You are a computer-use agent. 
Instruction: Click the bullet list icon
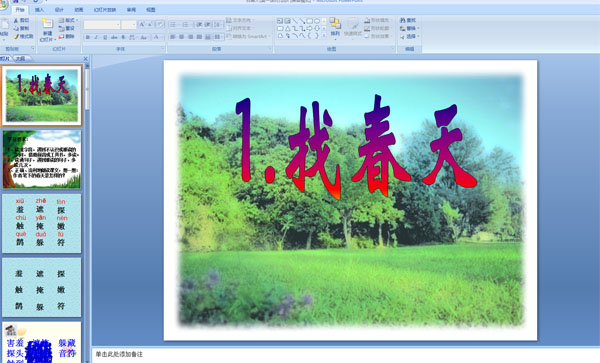(173, 25)
